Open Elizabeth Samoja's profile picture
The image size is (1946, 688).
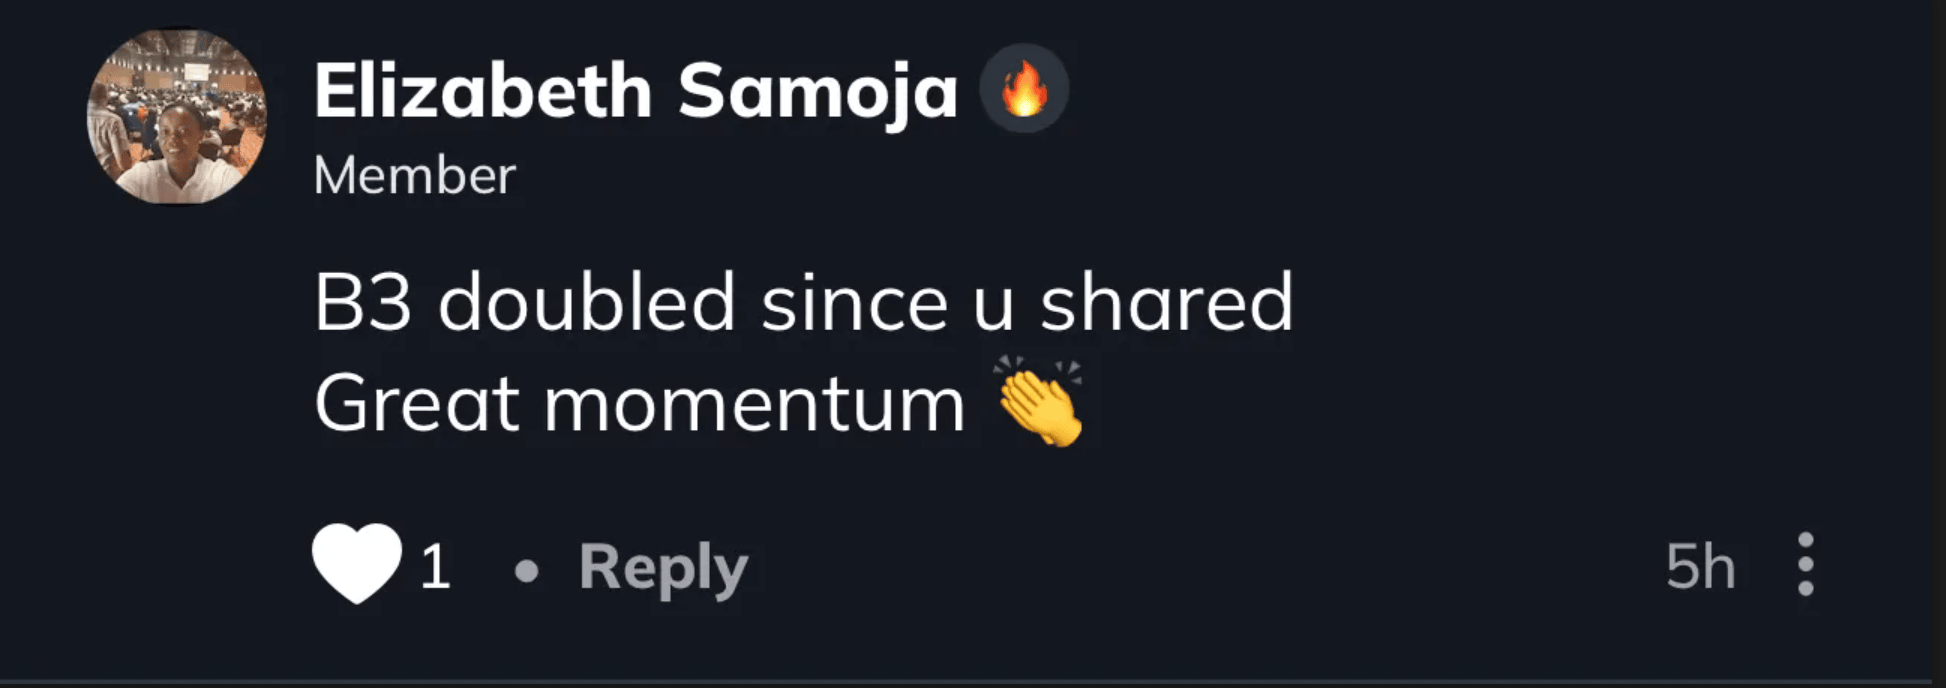pos(177,117)
